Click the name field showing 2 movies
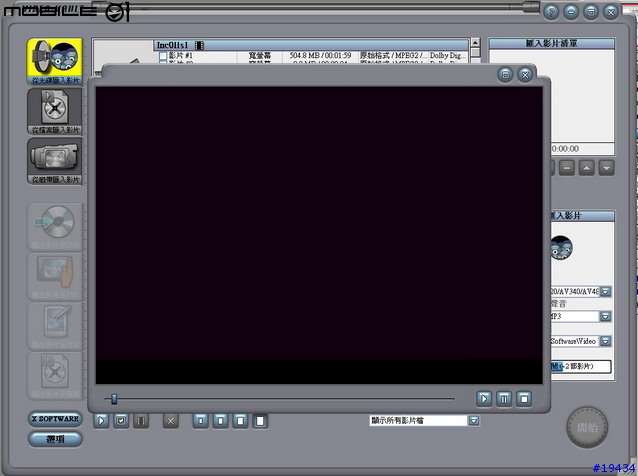Viewport: 638px width, 476px height. 581,366
